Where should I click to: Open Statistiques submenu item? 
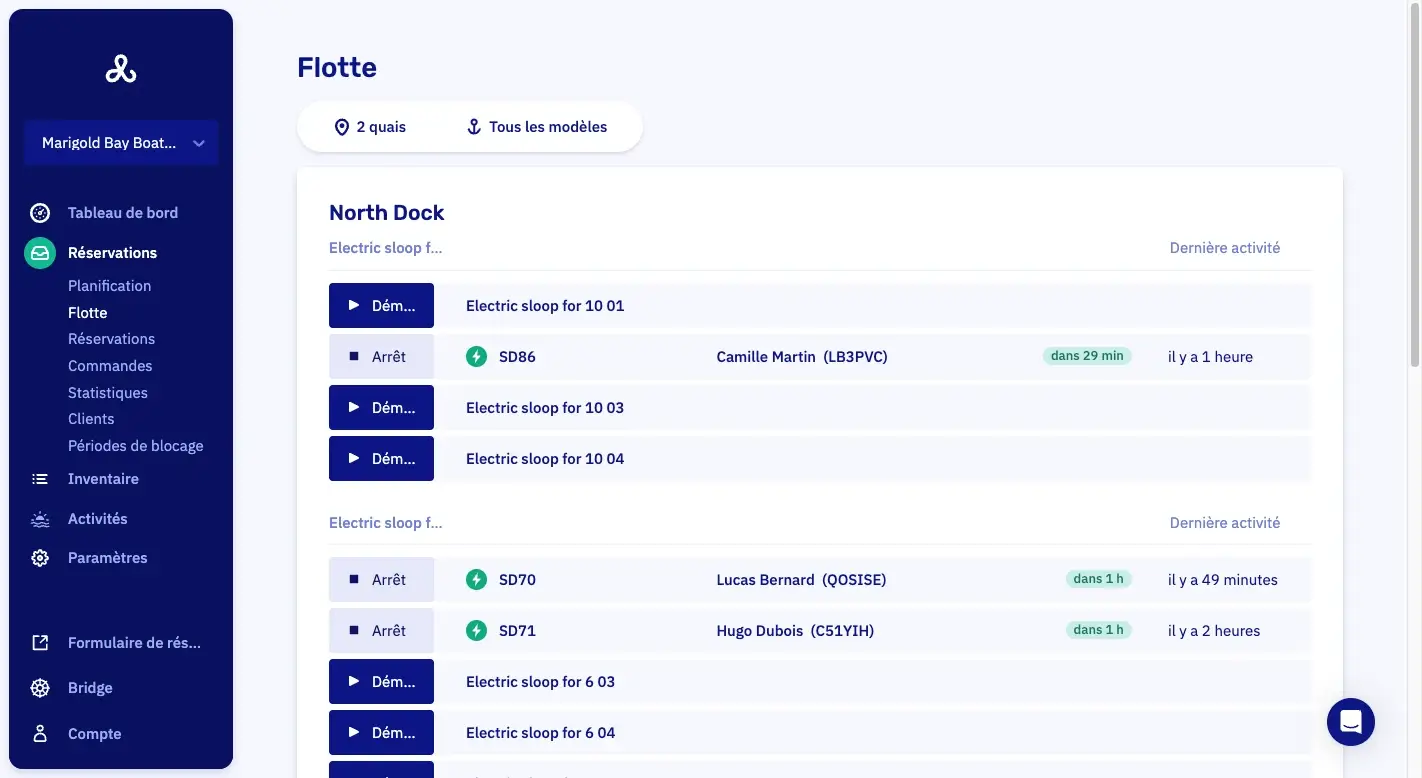pyautogui.click(x=108, y=393)
